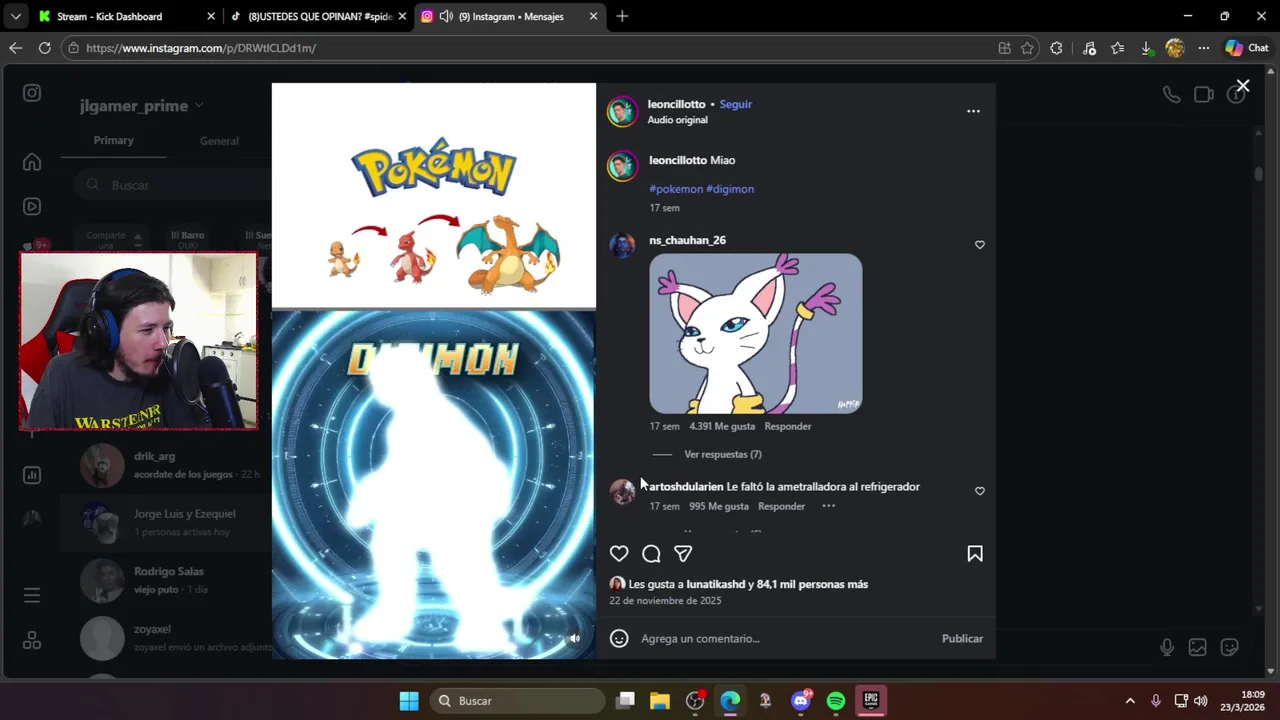Open the Audio original link
Image resolution: width=1280 pixels, height=720 pixels.
click(x=677, y=120)
